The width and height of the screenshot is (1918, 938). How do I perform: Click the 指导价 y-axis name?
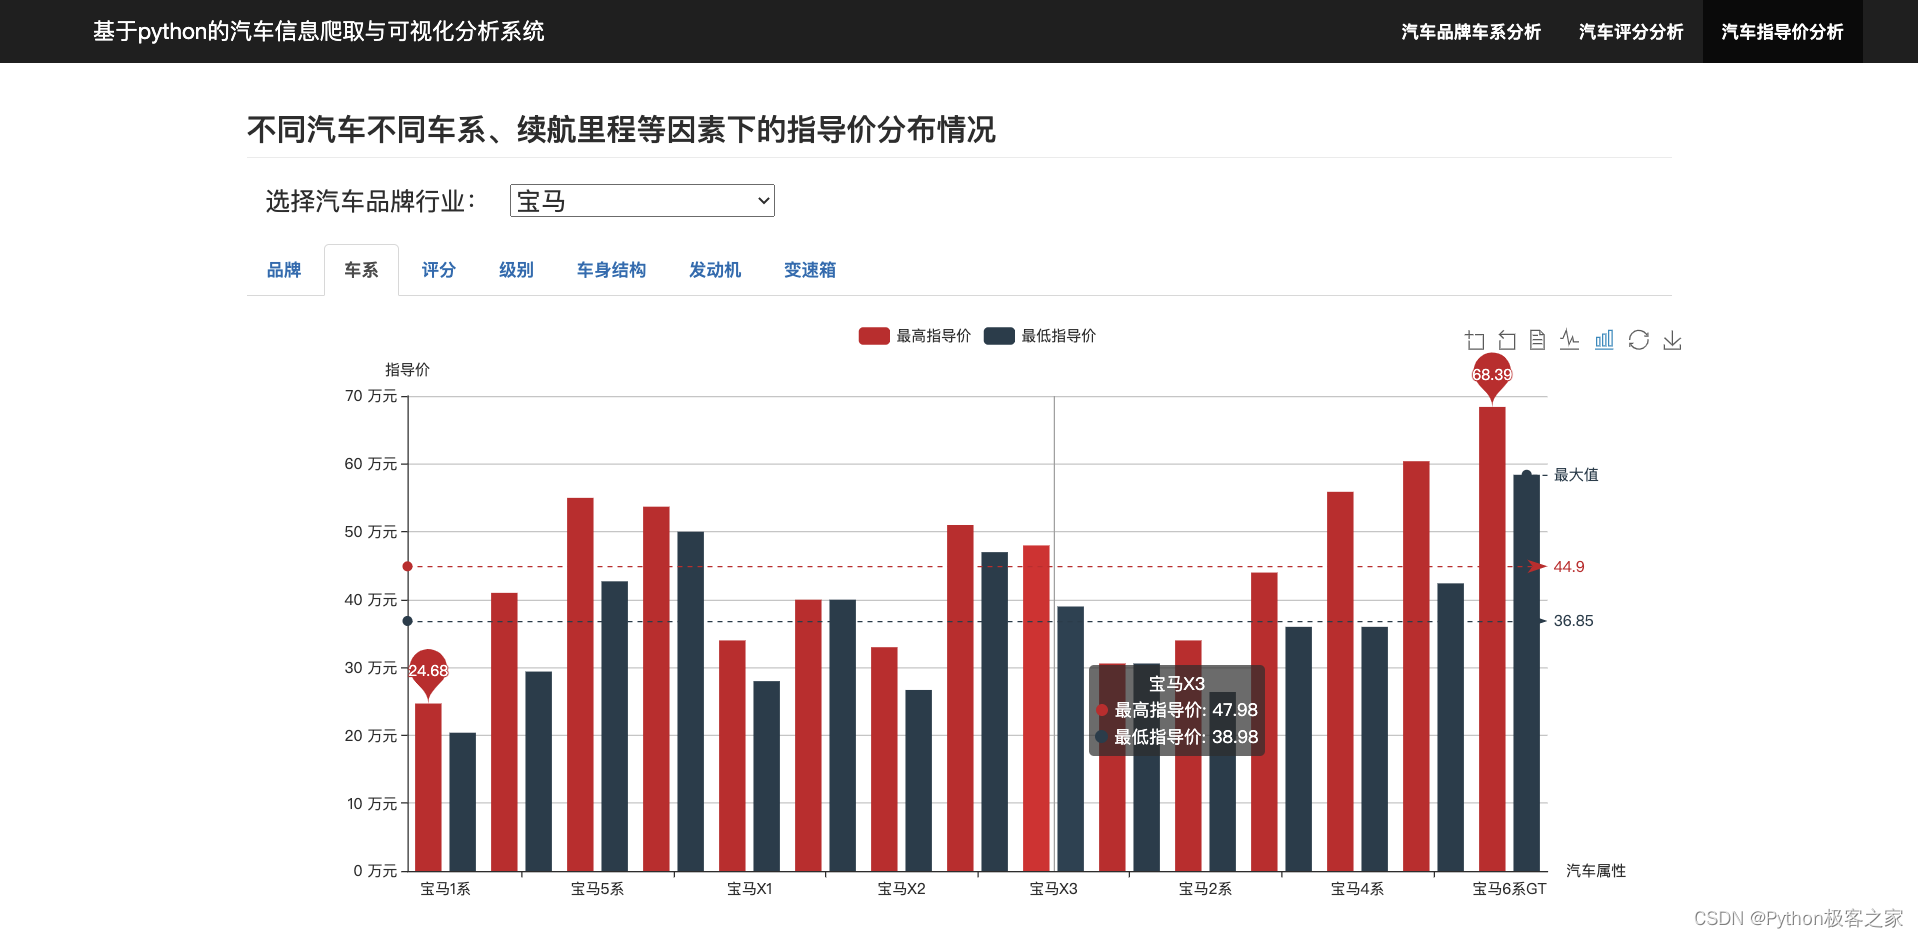click(407, 370)
